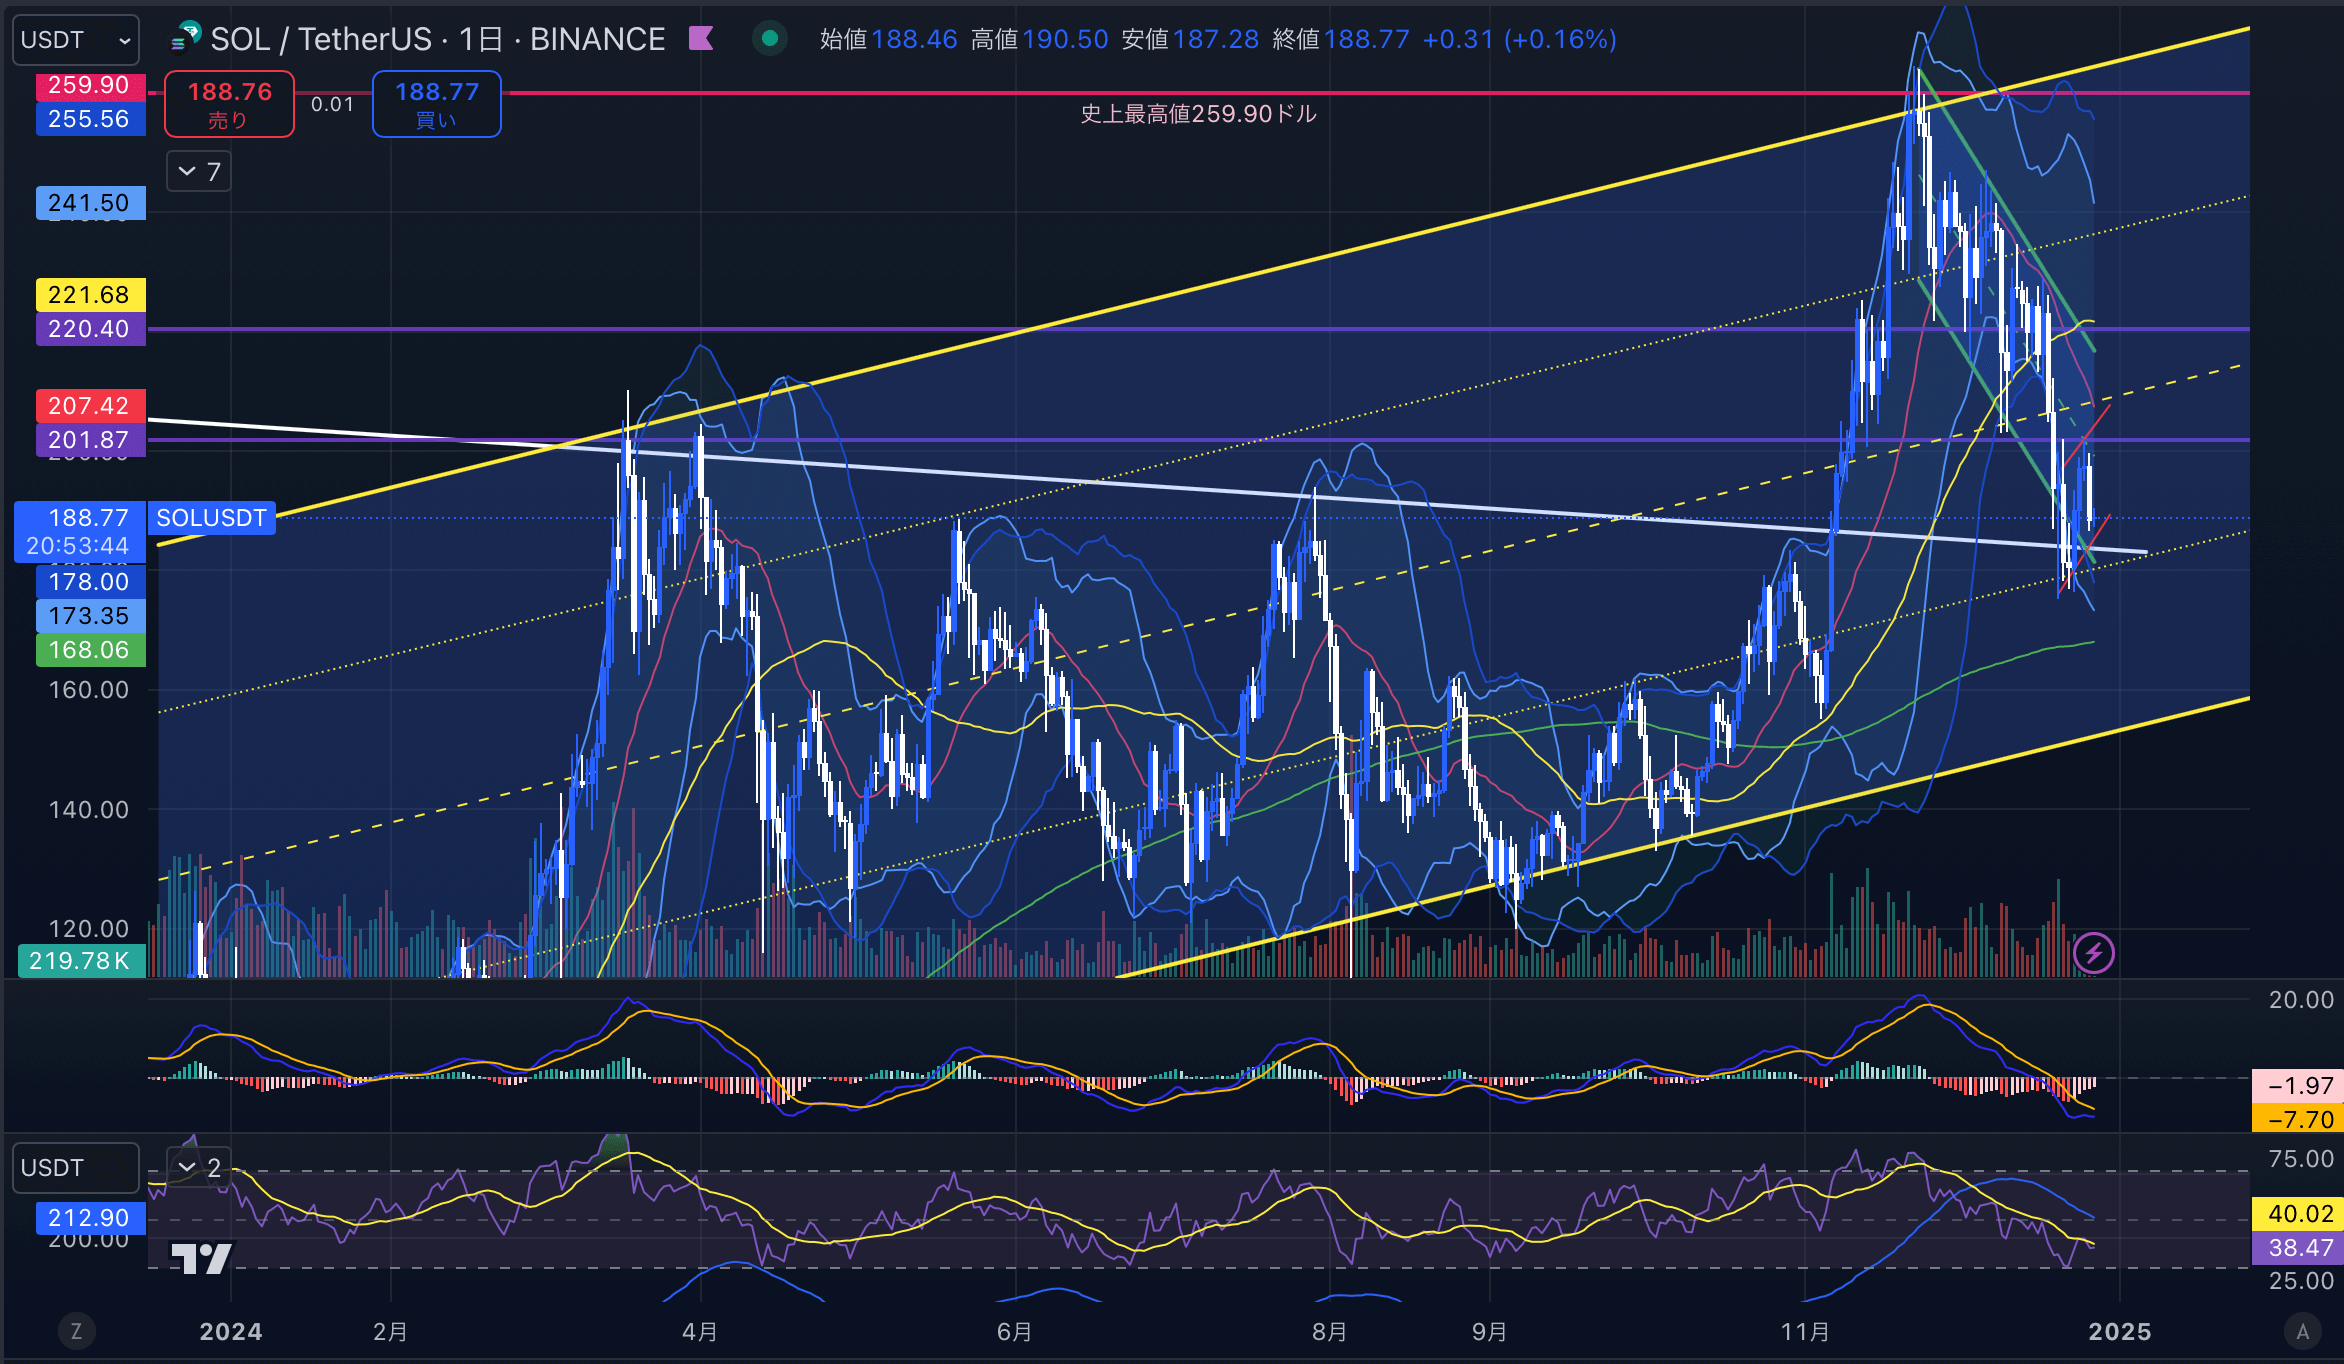Click the -1.97 MACD value label

coord(2298,1086)
